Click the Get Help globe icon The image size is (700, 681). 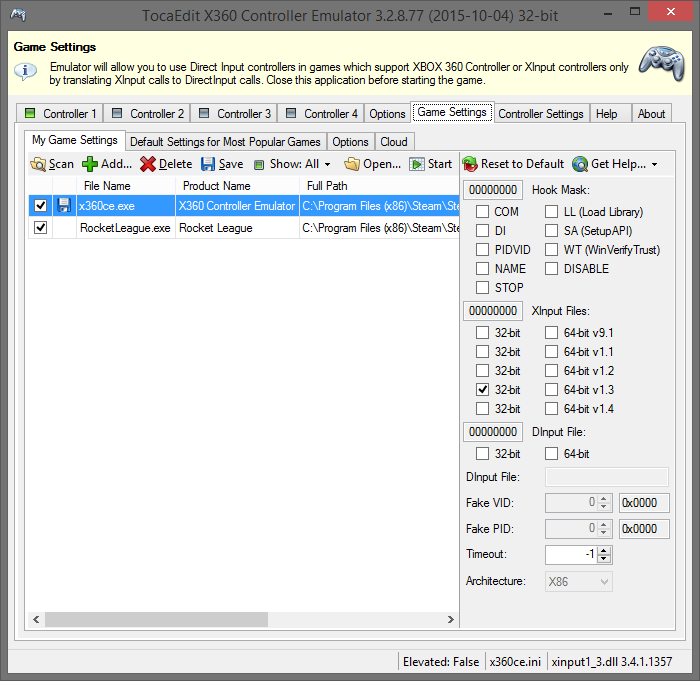(x=580, y=164)
